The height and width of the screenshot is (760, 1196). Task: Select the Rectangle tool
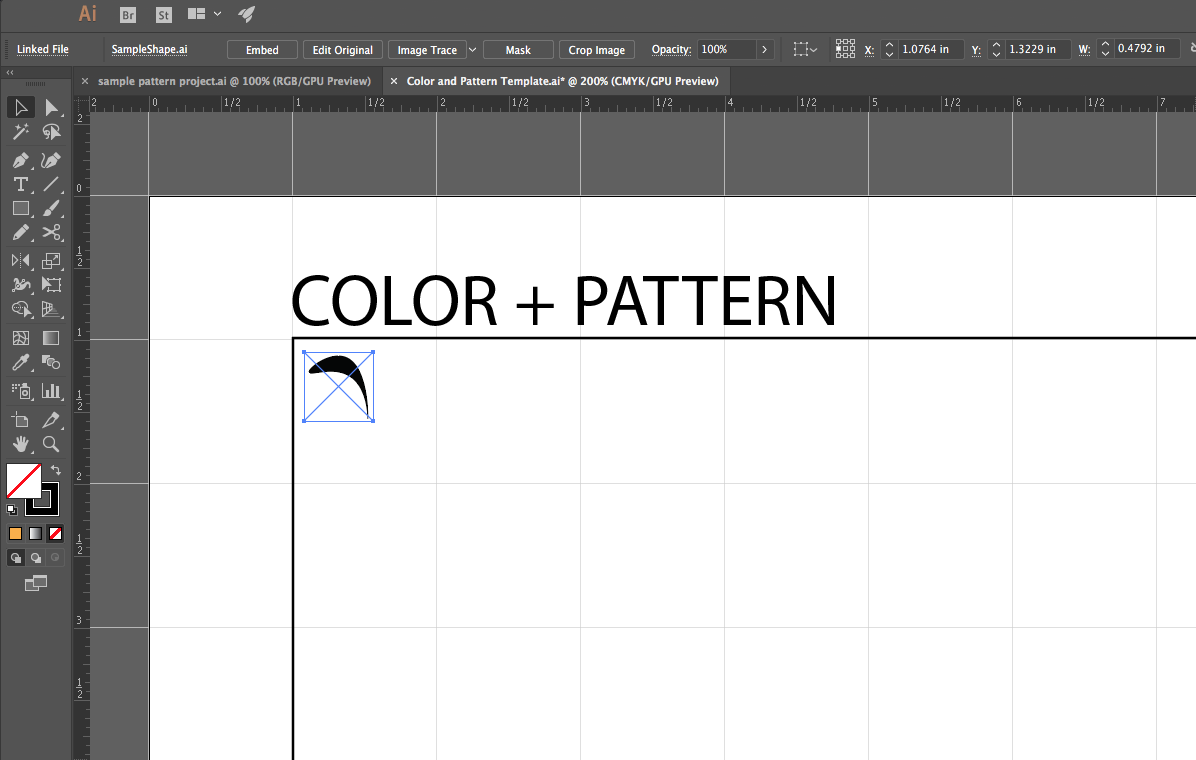[21, 208]
